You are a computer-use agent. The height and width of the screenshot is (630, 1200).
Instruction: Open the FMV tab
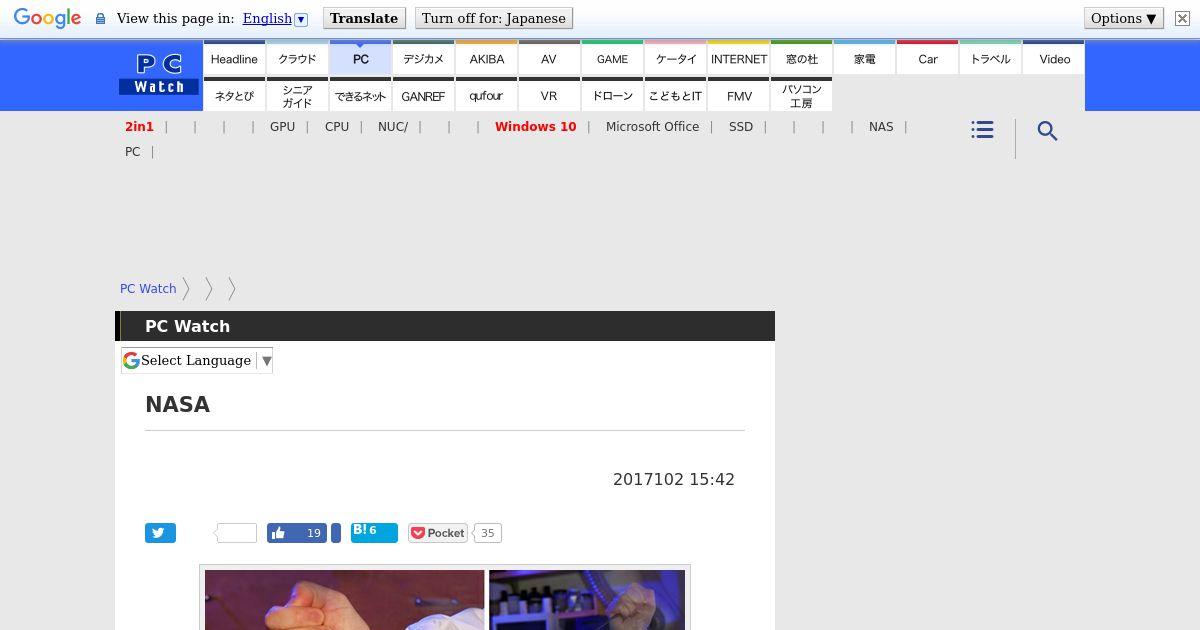tap(738, 95)
